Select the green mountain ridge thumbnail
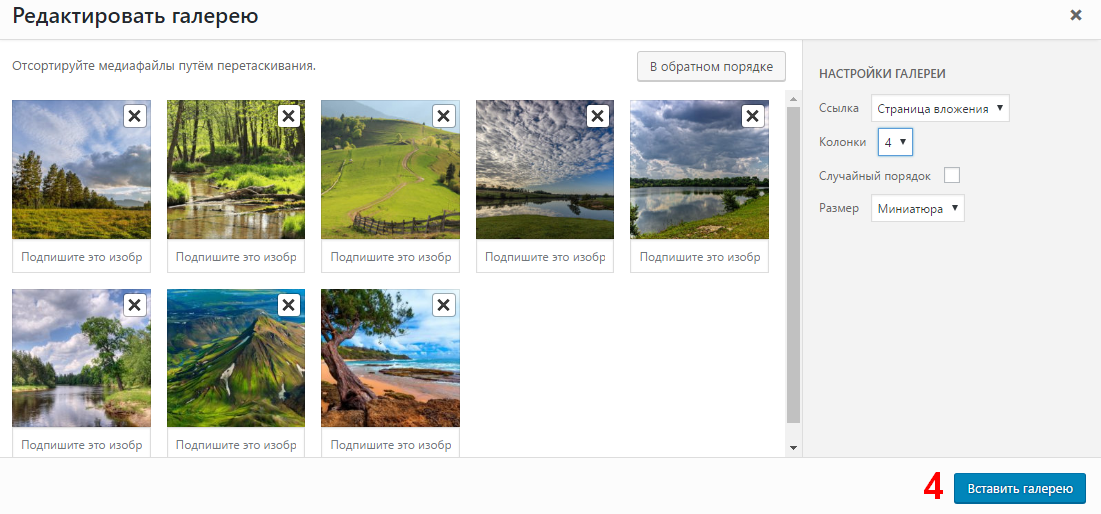This screenshot has height=514, width=1101. tap(236, 358)
